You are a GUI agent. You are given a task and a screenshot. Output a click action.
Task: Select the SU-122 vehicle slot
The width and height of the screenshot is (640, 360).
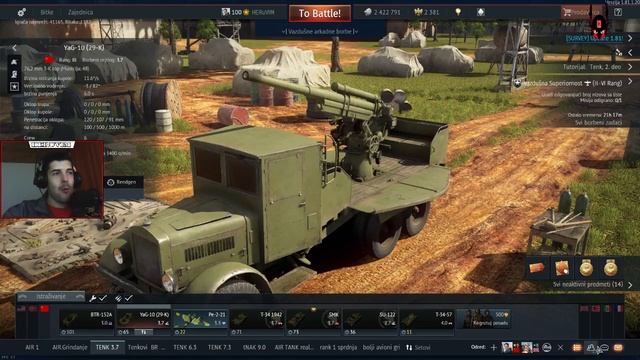click(x=370, y=322)
